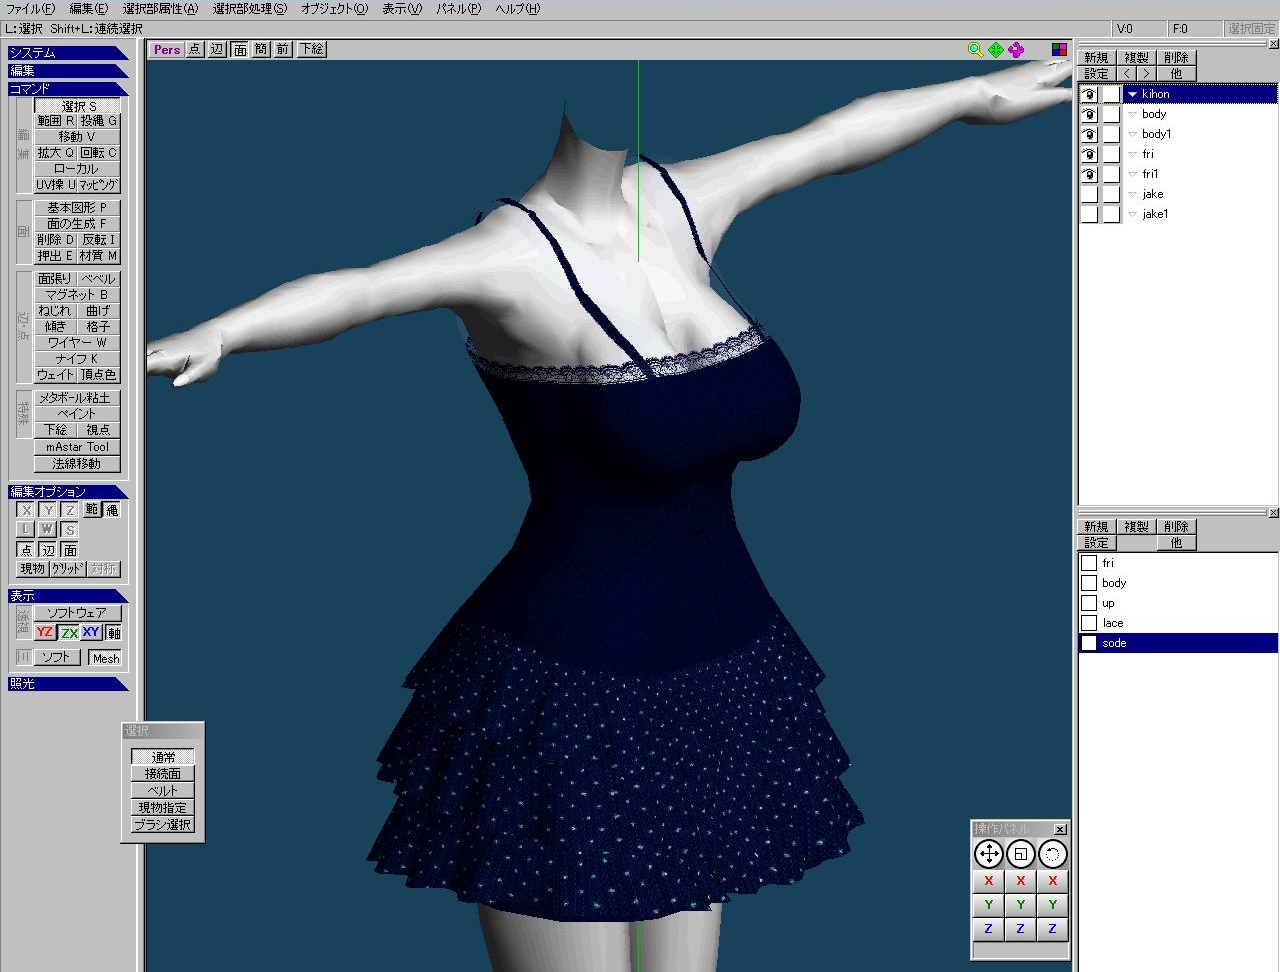
Task: Toggle the lock box for the fri1 object
Action: pos(1111,174)
